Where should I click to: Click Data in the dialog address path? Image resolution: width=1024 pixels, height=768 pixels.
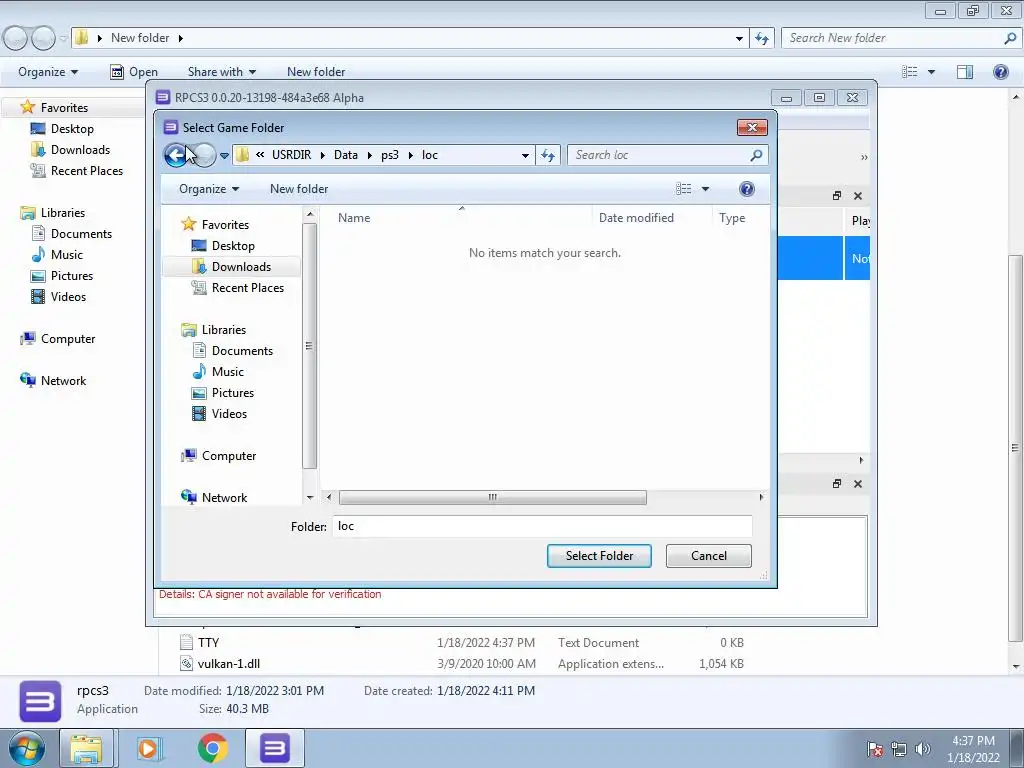pyautogui.click(x=345, y=155)
